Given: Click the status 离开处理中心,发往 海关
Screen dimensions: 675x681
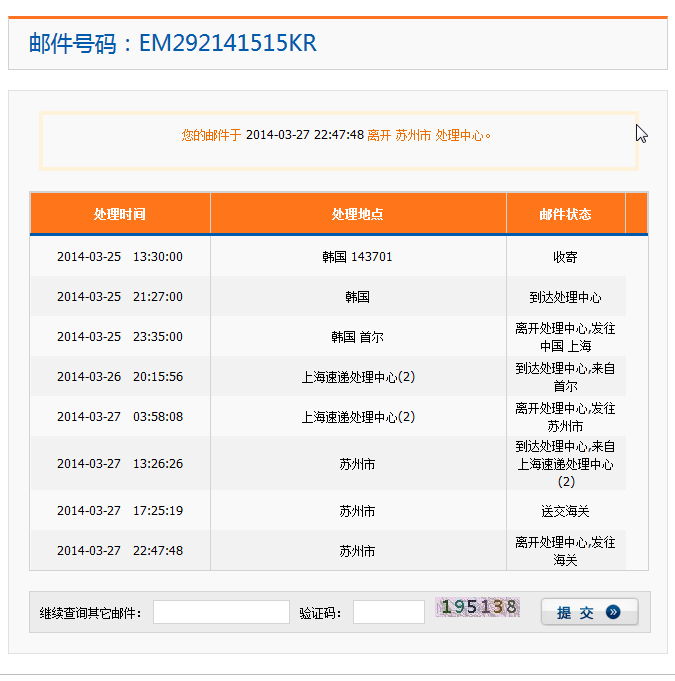Looking at the screenshot, I should click(x=566, y=551).
